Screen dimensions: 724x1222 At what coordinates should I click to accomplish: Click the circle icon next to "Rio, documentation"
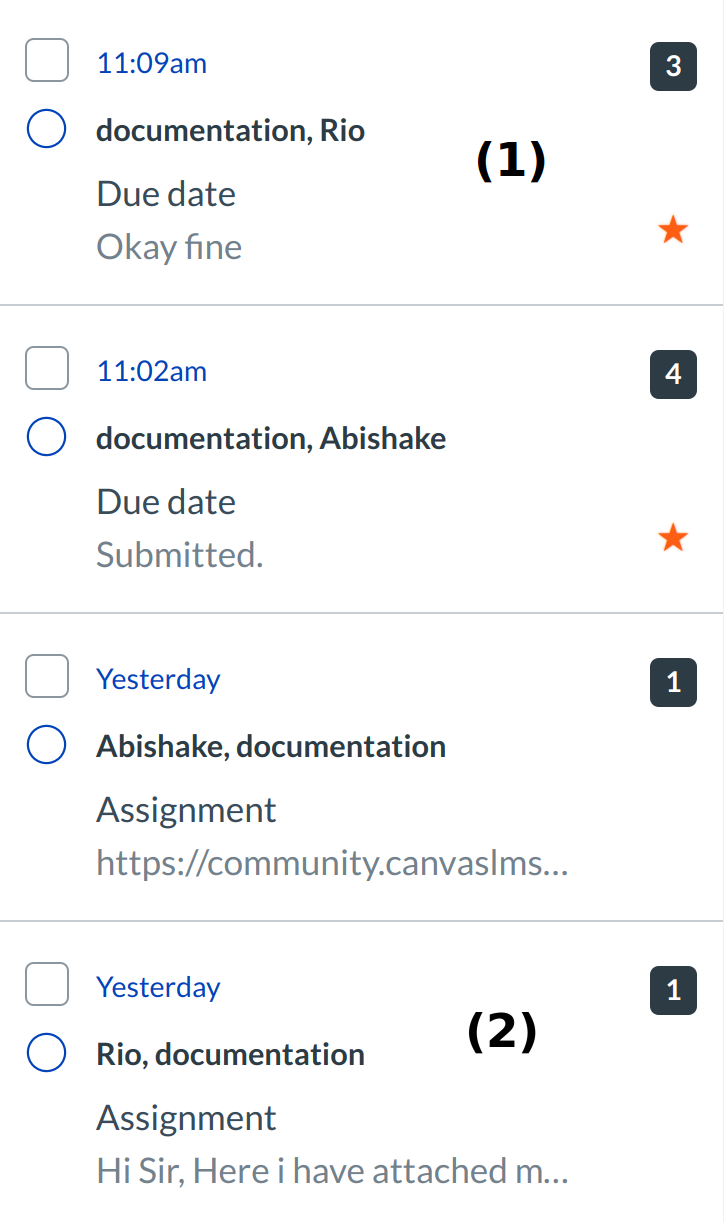(47, 1054)
